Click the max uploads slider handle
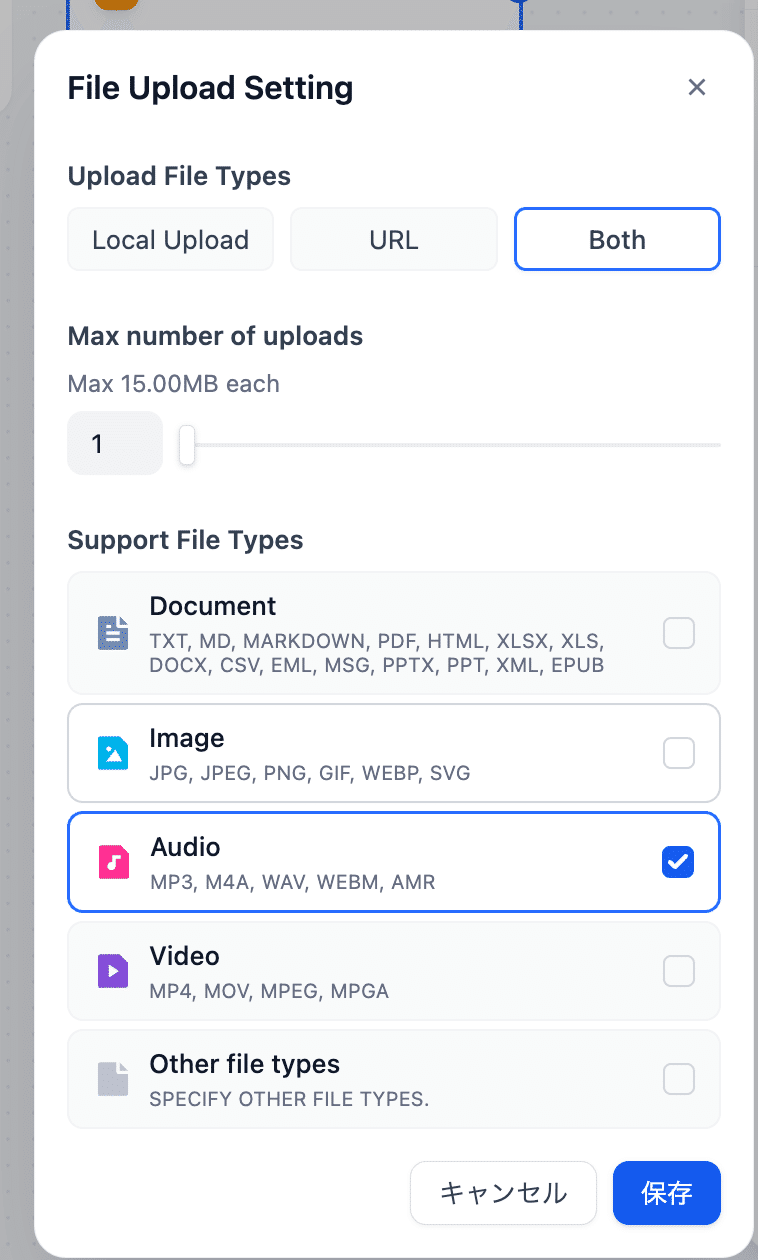 click(187, 444)
